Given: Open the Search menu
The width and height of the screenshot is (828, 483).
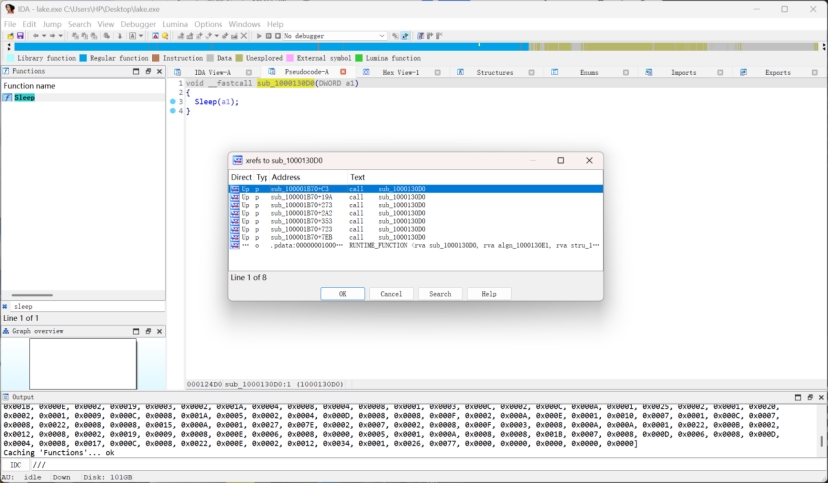Looking at the screenshot, I should (79, 24).
